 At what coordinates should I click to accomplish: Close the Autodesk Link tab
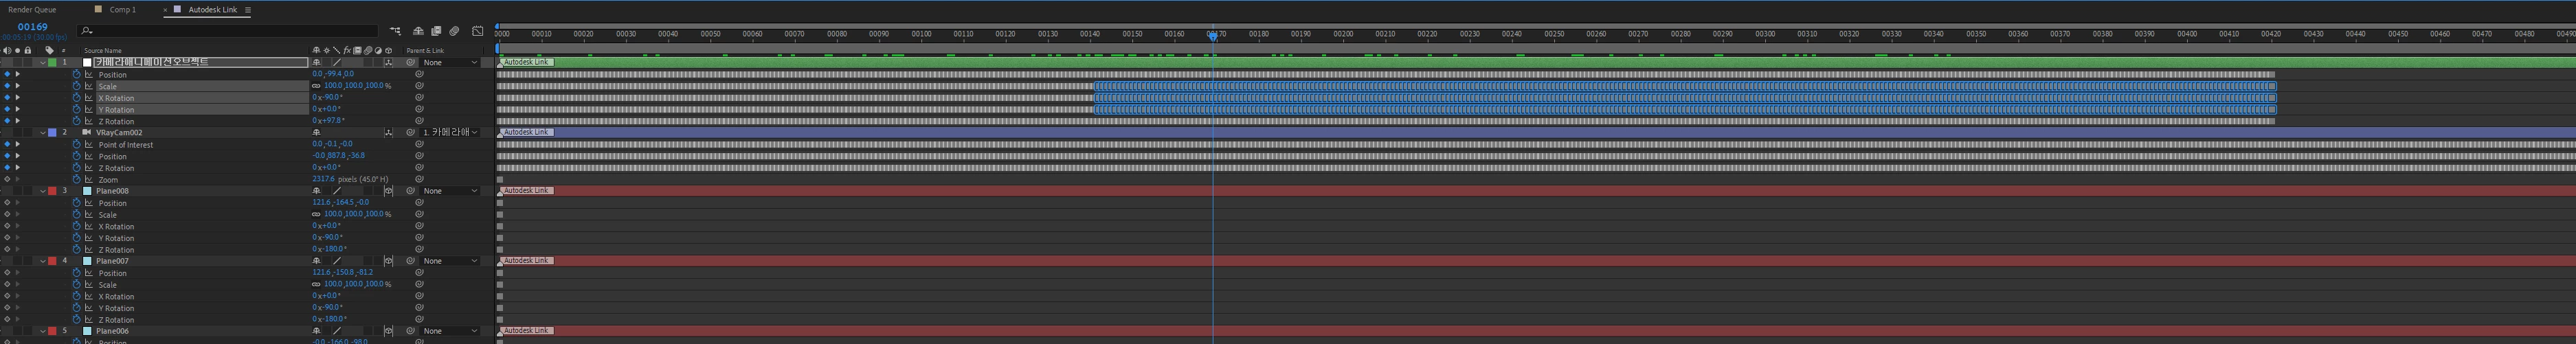click(165, 10)
